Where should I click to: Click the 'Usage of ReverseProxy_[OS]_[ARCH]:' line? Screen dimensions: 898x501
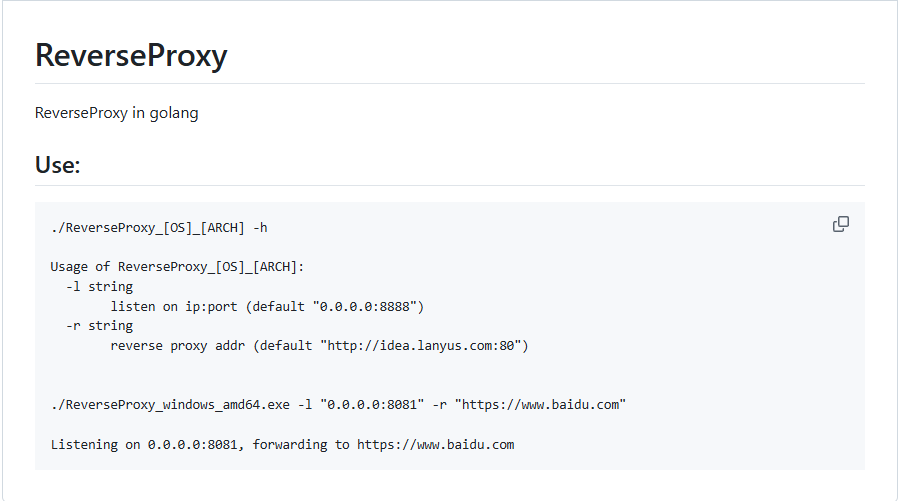tap(177, 267)
